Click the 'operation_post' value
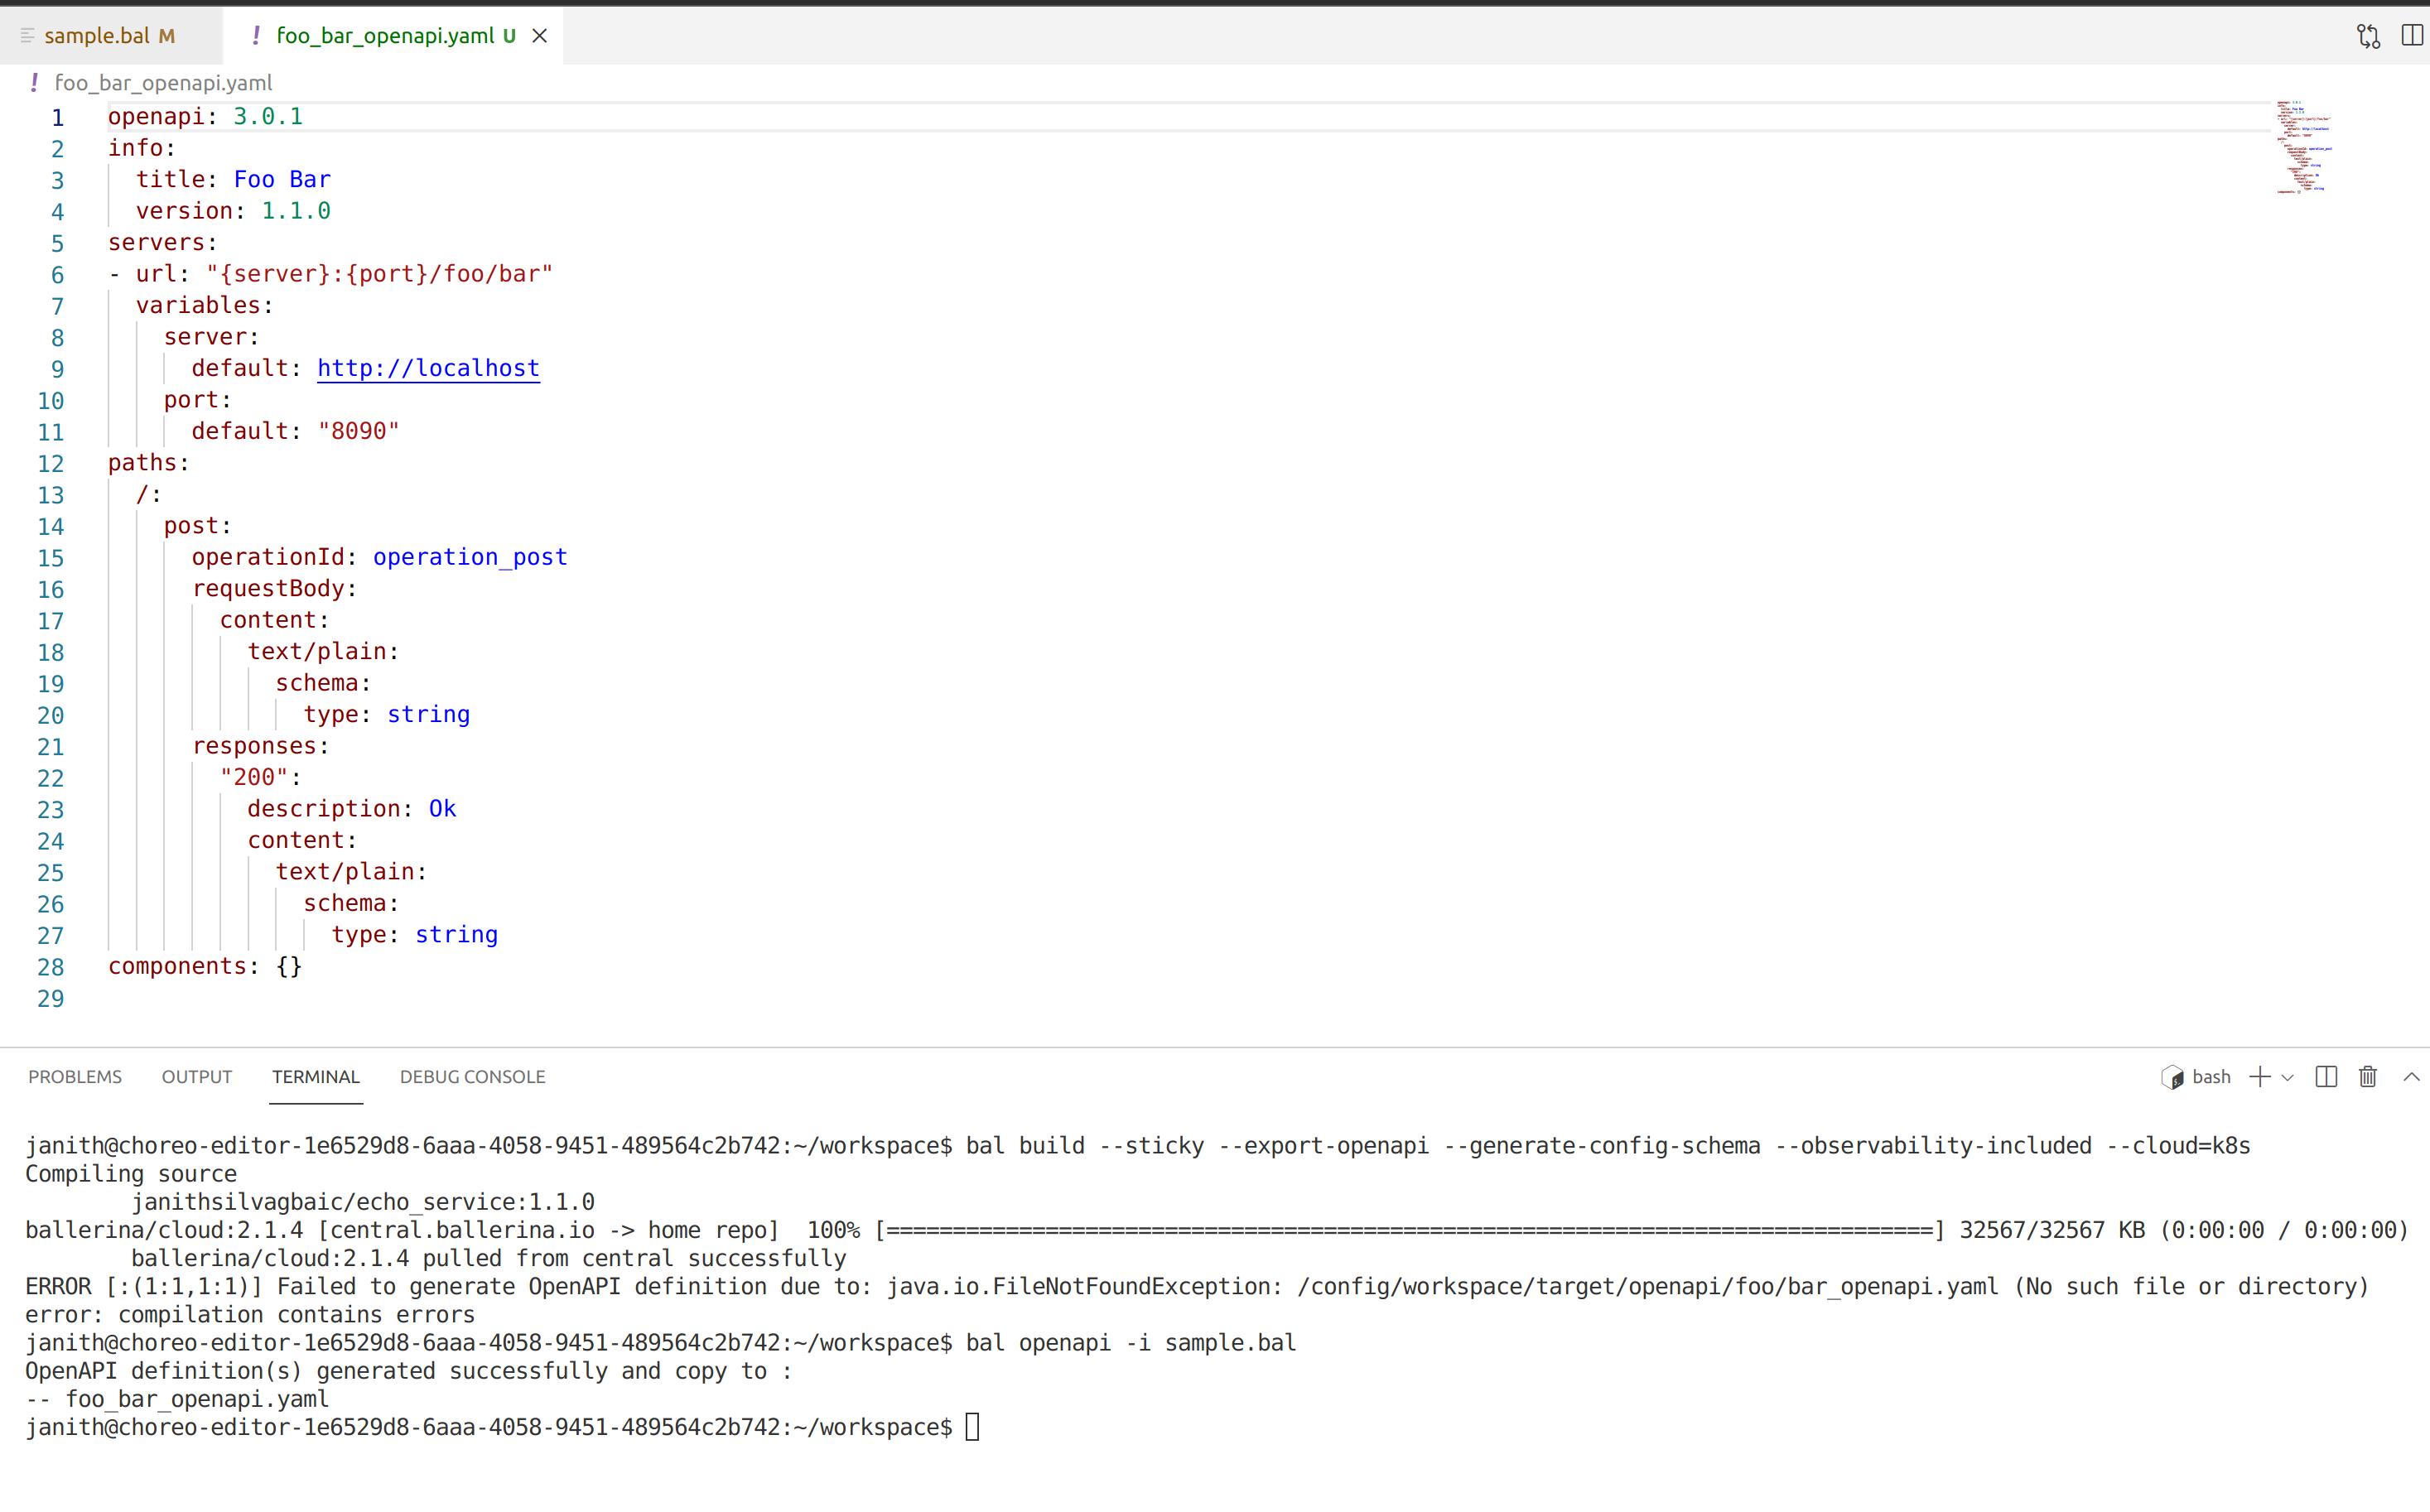The width and height of the screenshot is (2430, 1512). (x=470, y=557)
